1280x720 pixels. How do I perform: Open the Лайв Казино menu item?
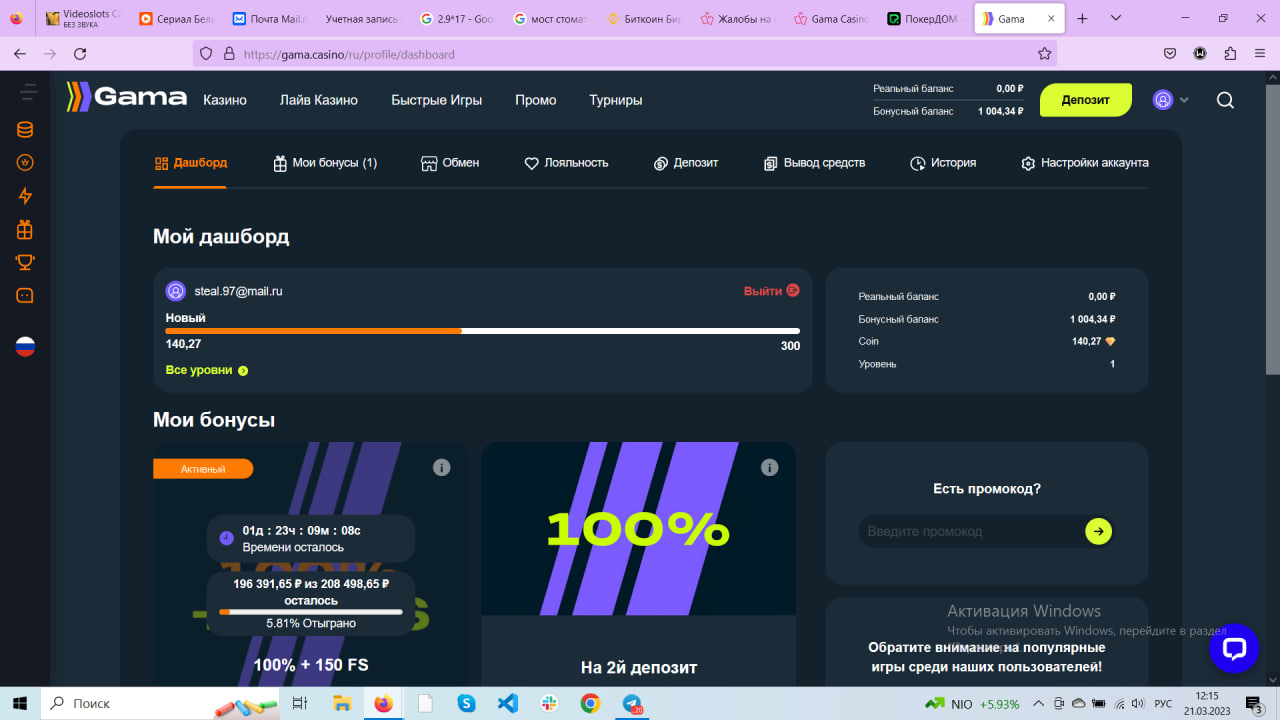click(x=319, y=100)
